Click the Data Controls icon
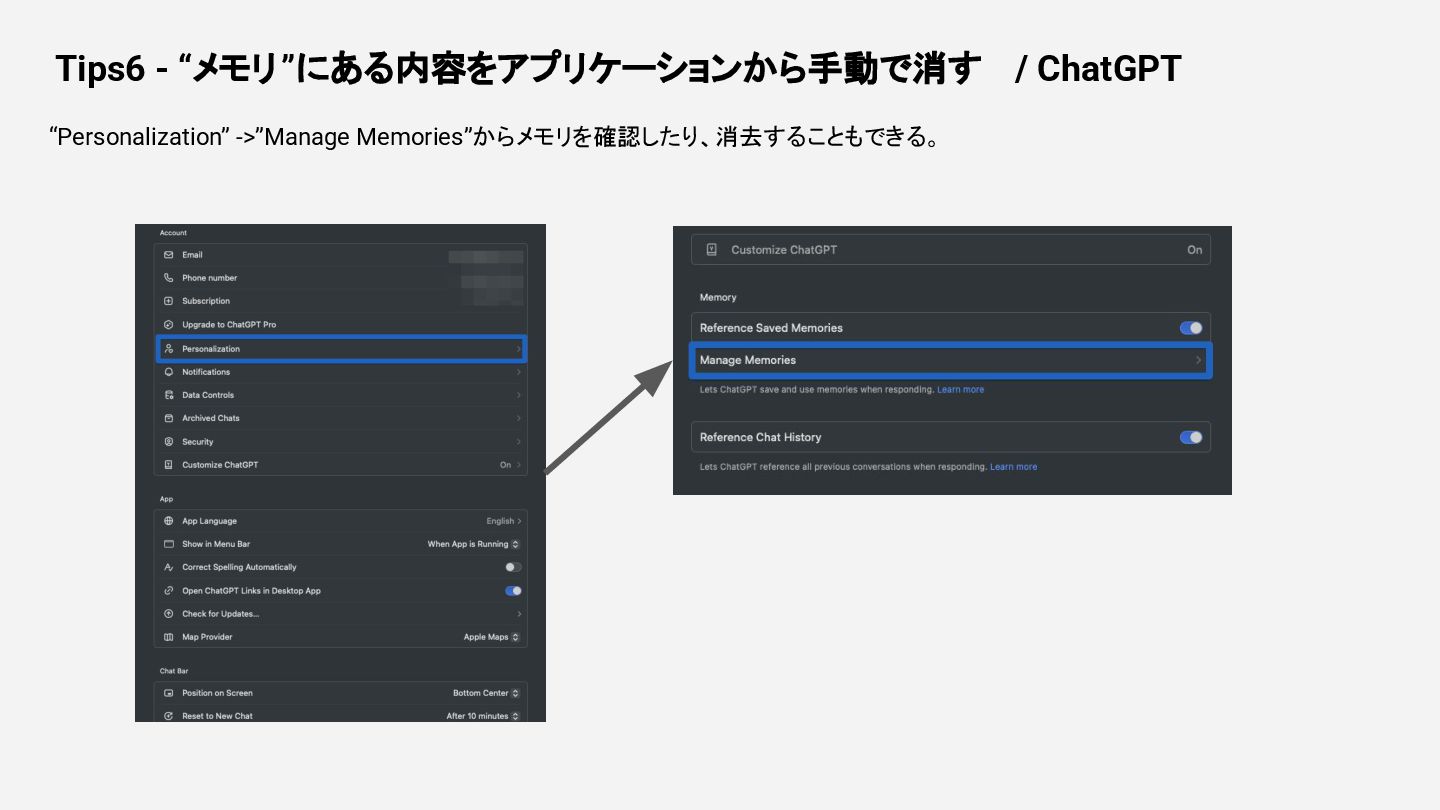Image resolution: width=1440 pixels, height=810 pixels. 169,395
